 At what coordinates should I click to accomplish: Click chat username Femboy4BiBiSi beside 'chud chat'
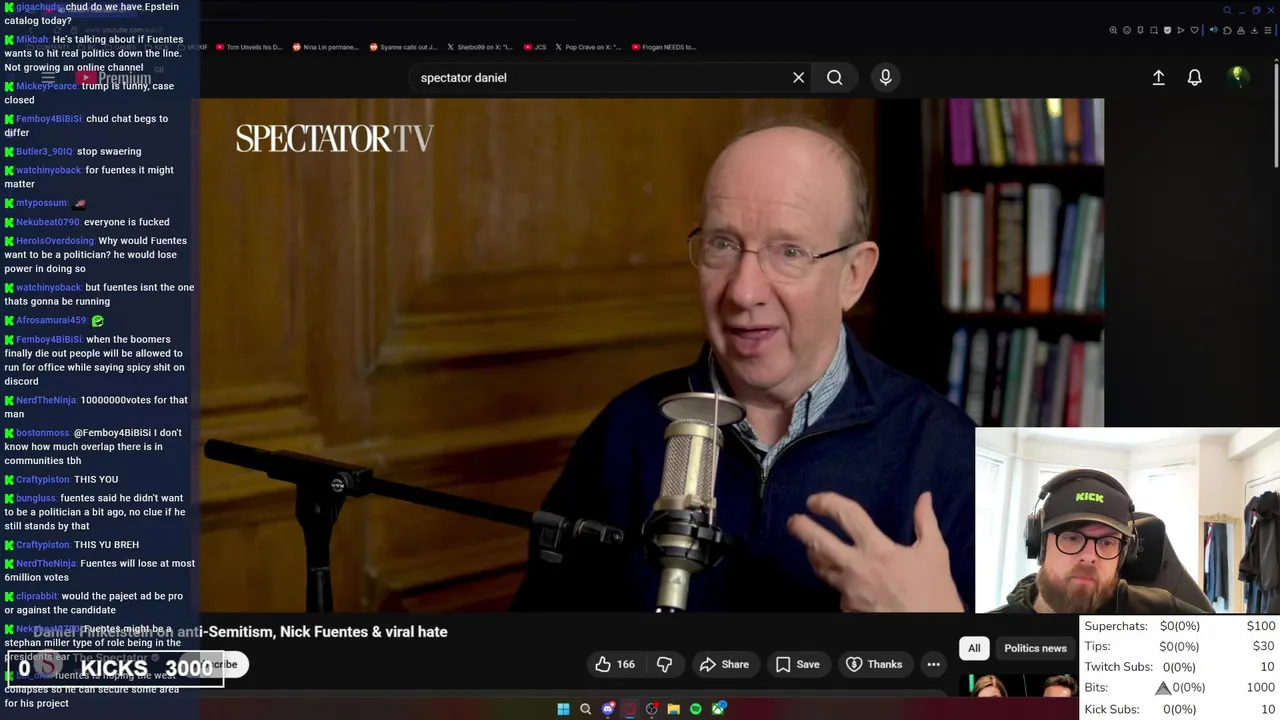pos(49,118)
